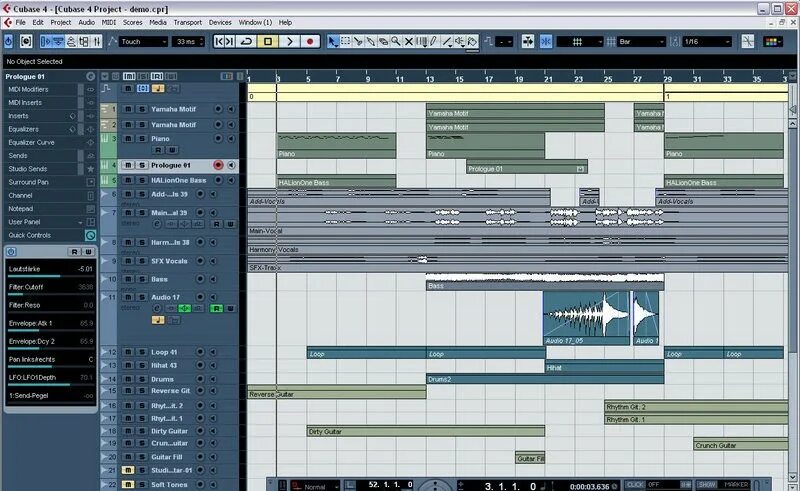Click the Stop transport button

pyautogui.click(x=268, y=41)
